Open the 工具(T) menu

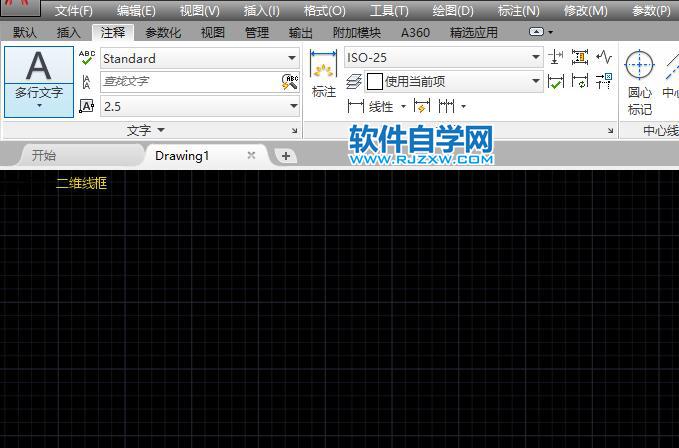[389, 11]
